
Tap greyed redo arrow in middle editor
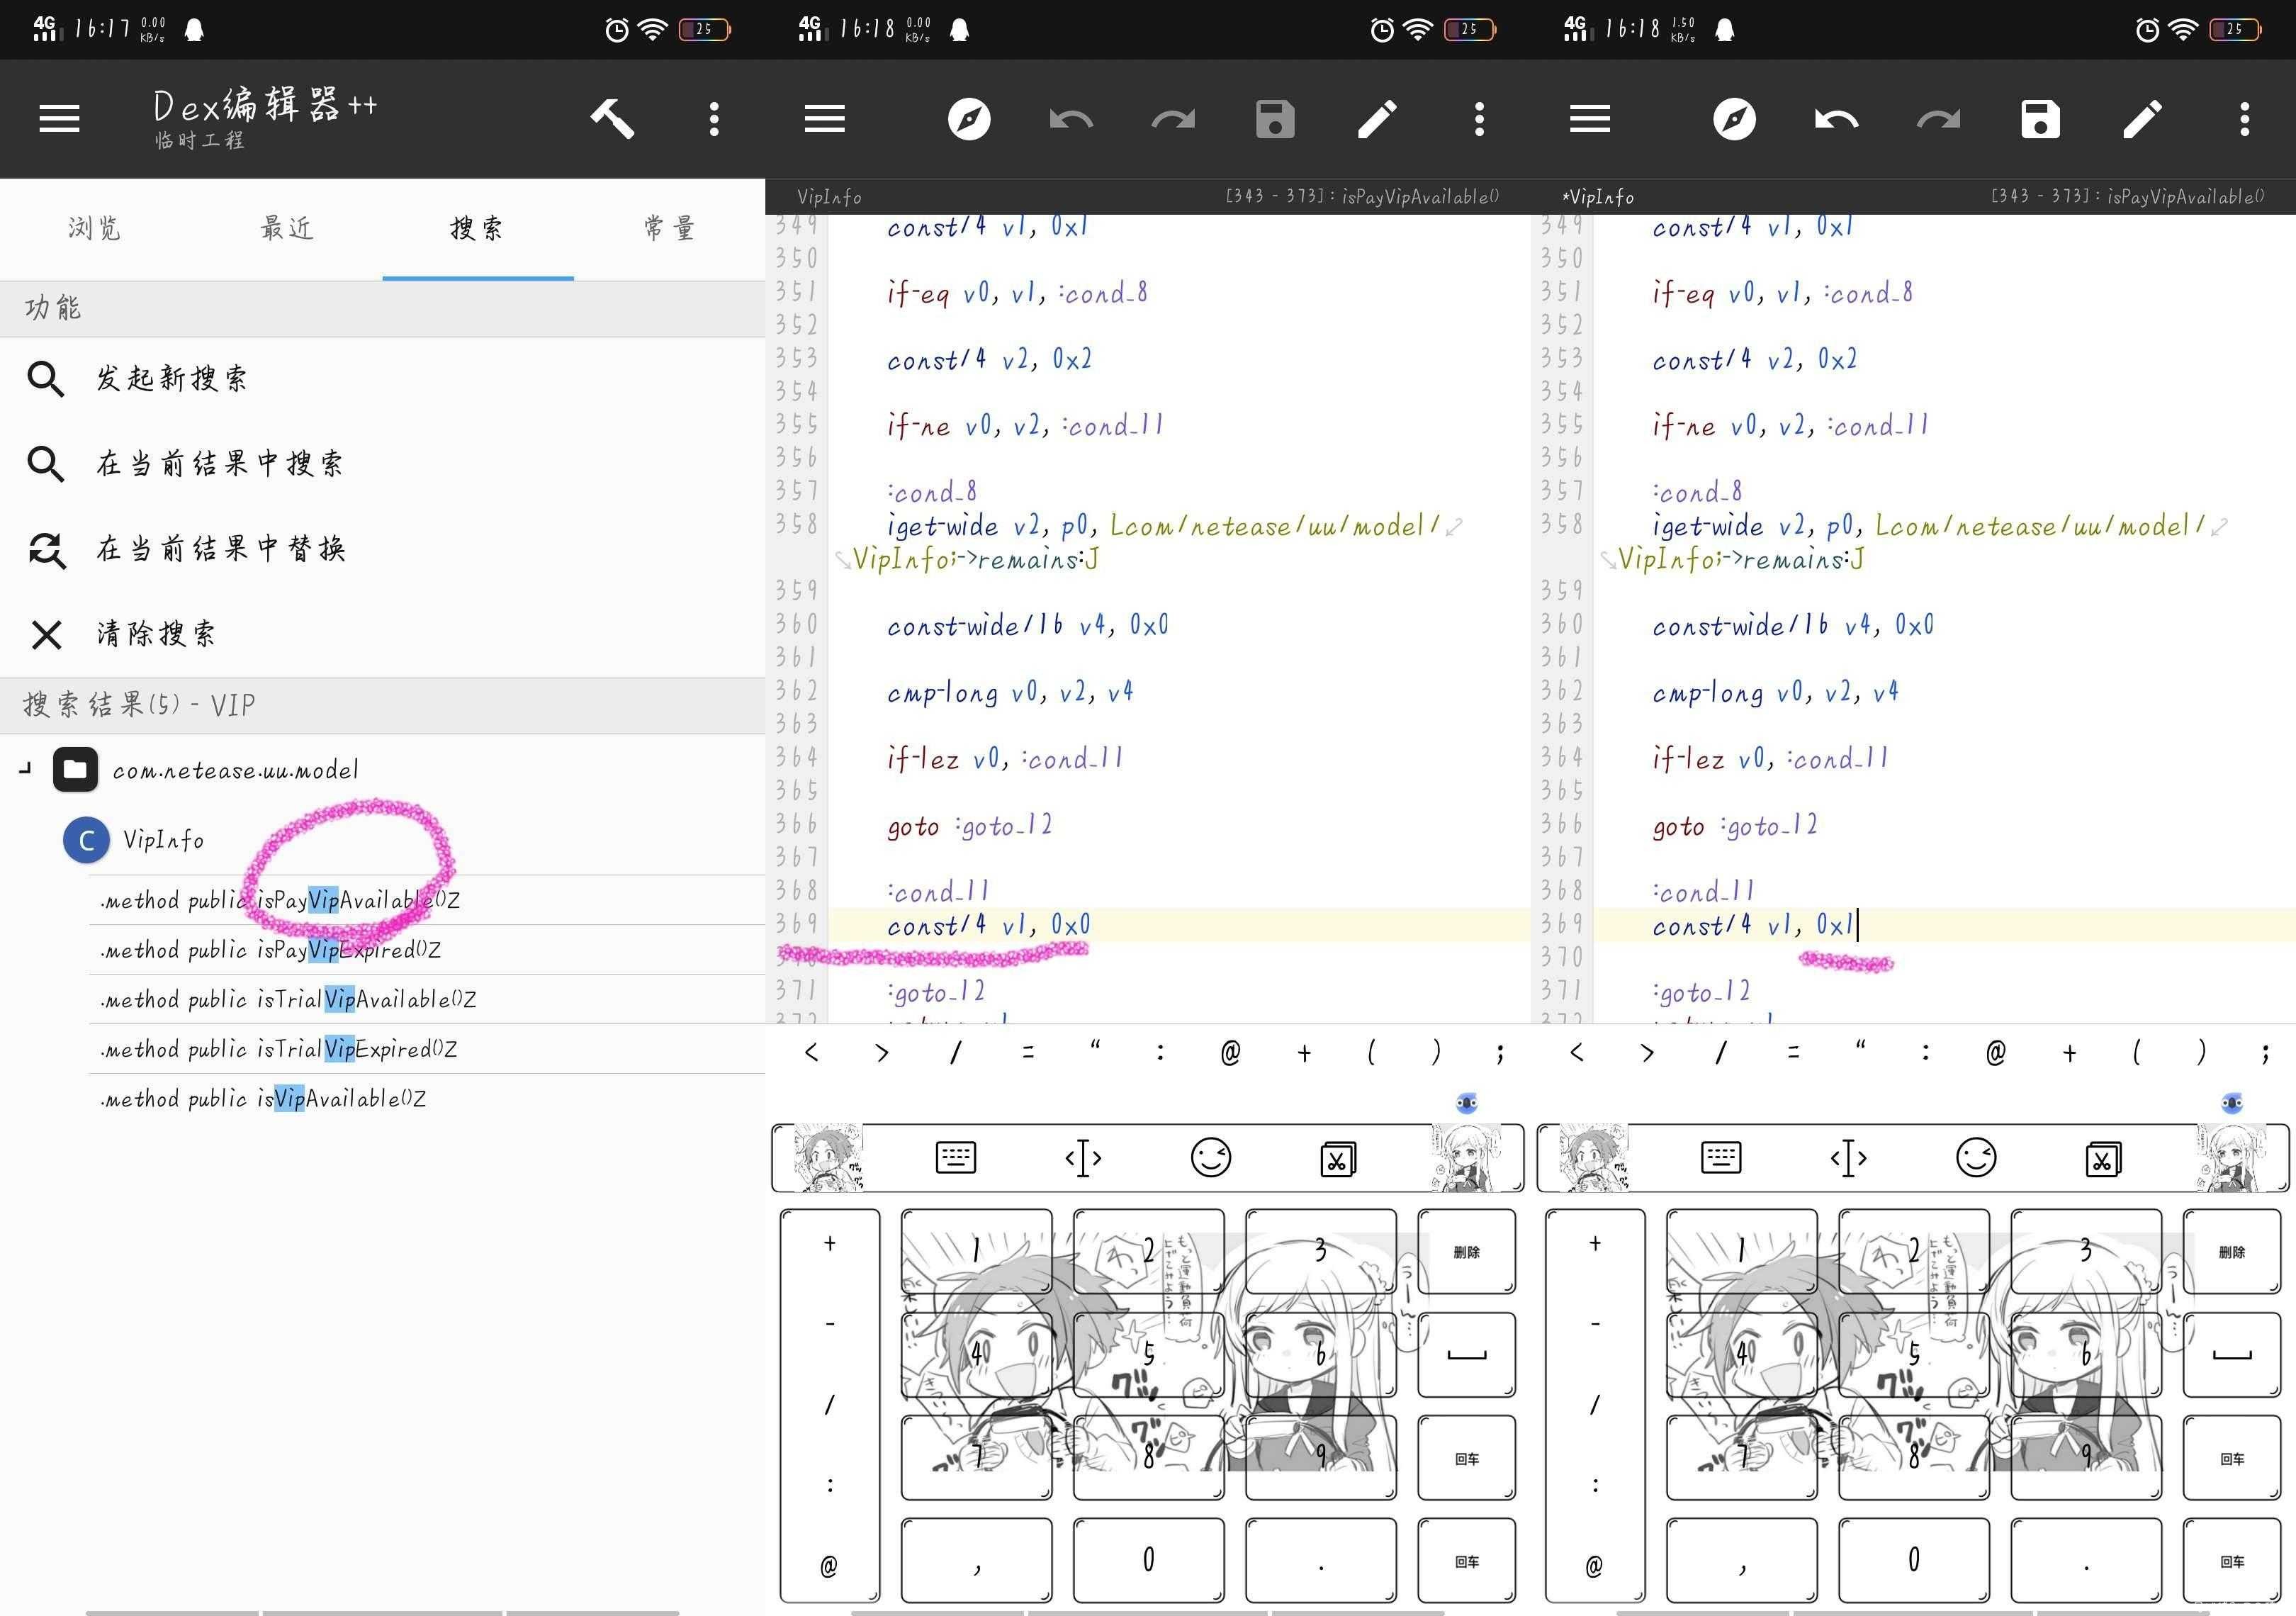[1173, 120]
